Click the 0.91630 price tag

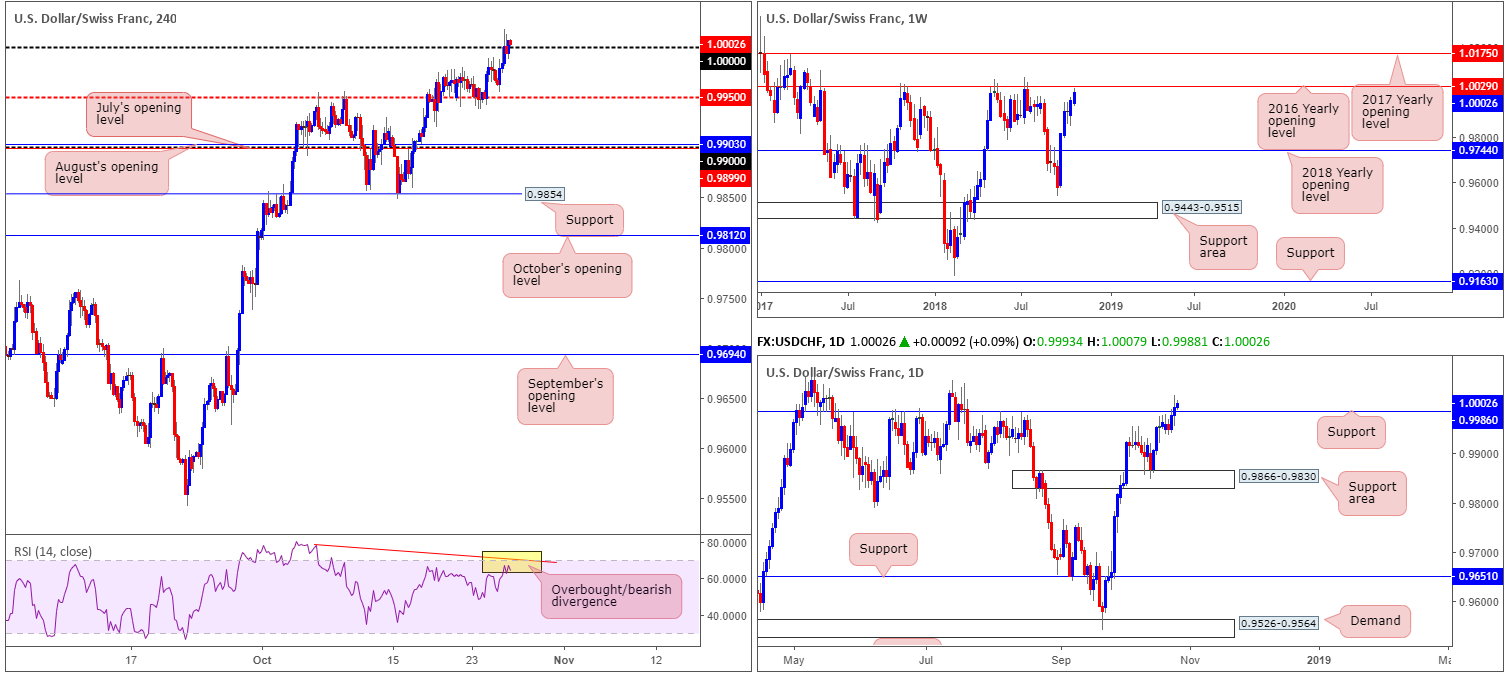tap(1479, 283)
